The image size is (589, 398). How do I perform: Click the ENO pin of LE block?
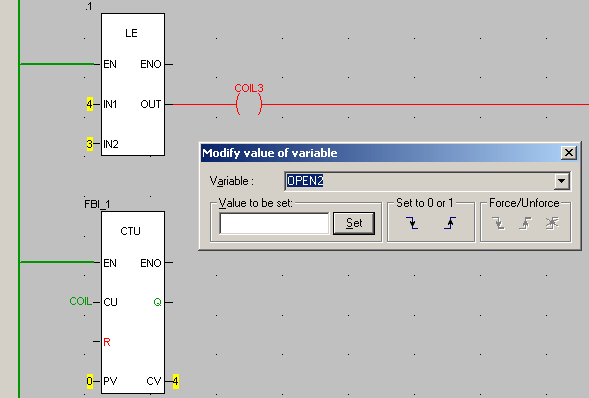[151, 64]
